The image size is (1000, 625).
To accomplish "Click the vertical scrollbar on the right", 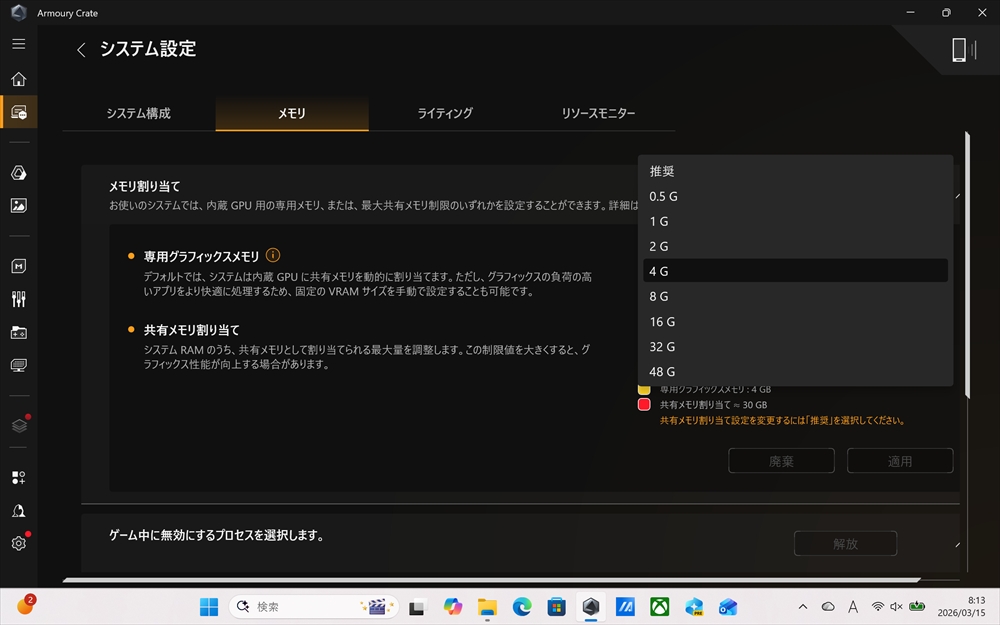I will pyautogui.click(x=967, y=265).
